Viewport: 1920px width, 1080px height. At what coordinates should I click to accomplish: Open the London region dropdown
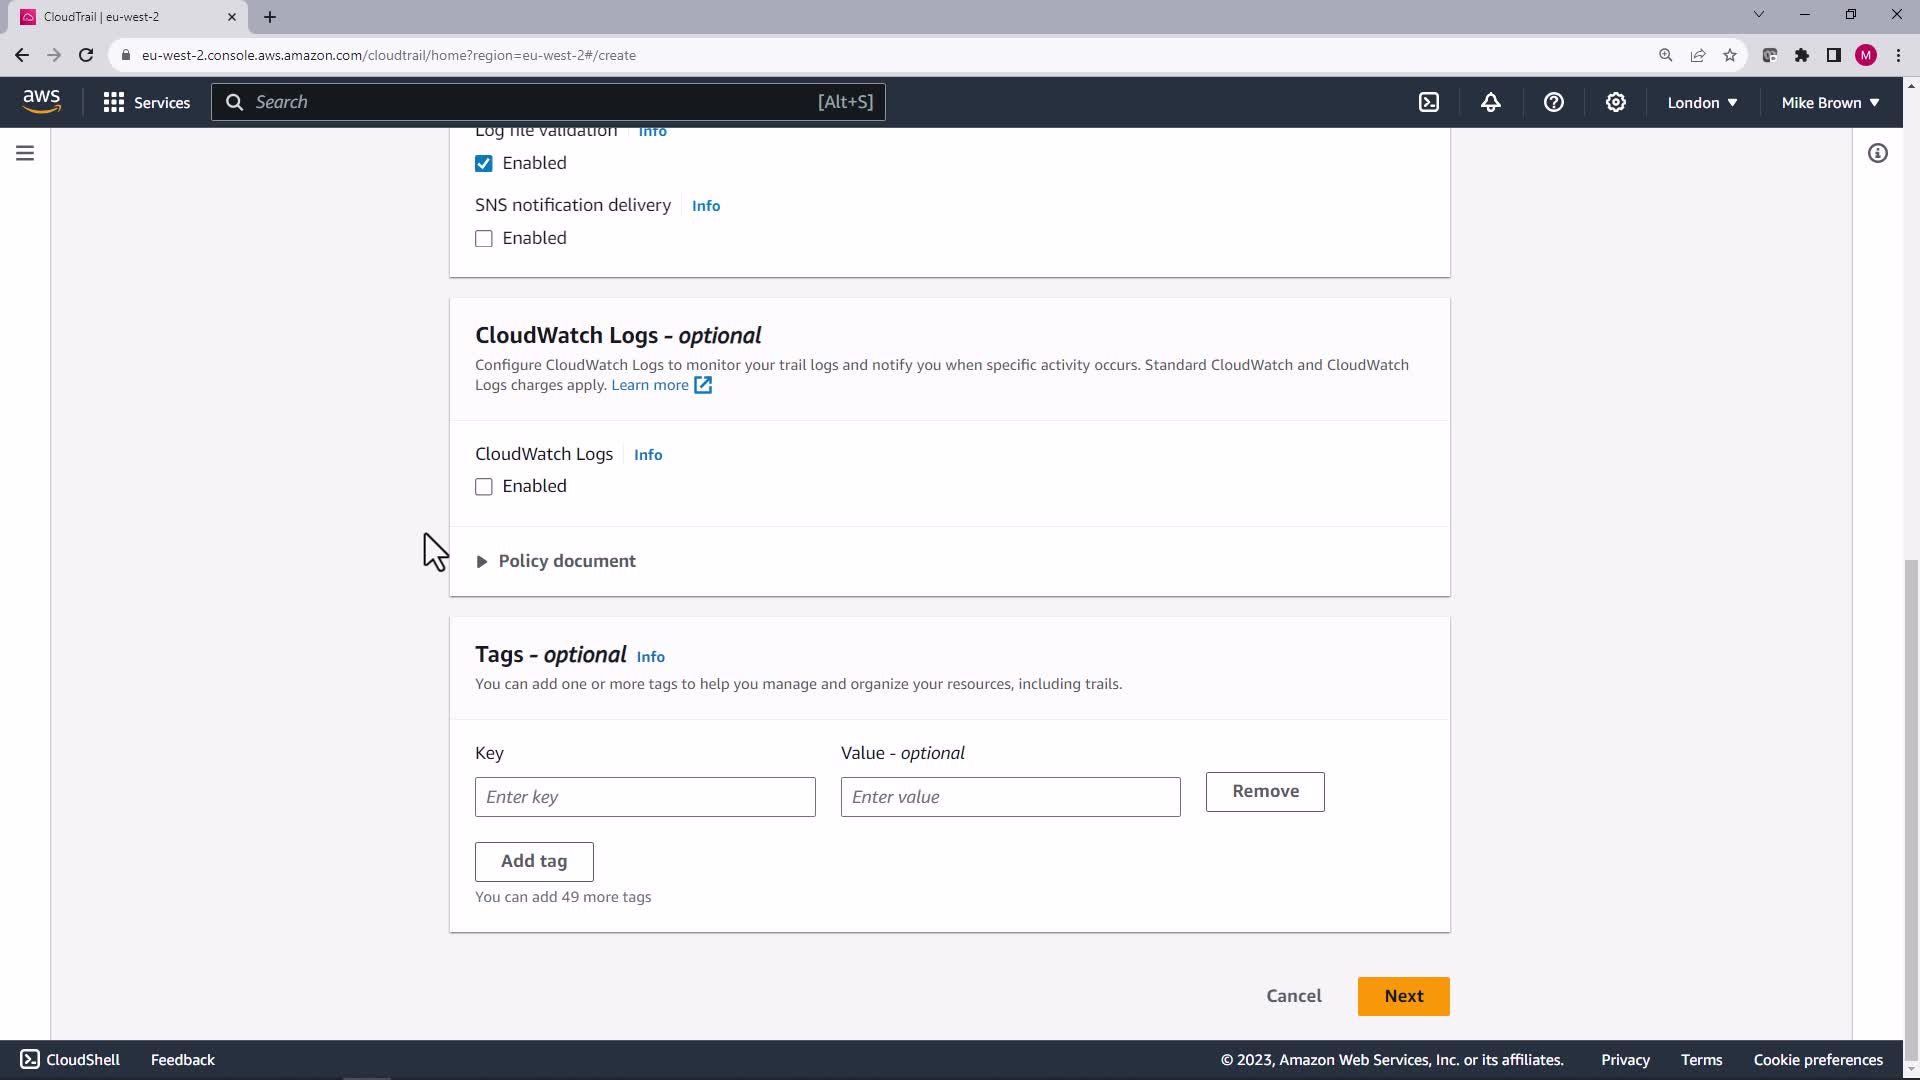[1701, 102]
